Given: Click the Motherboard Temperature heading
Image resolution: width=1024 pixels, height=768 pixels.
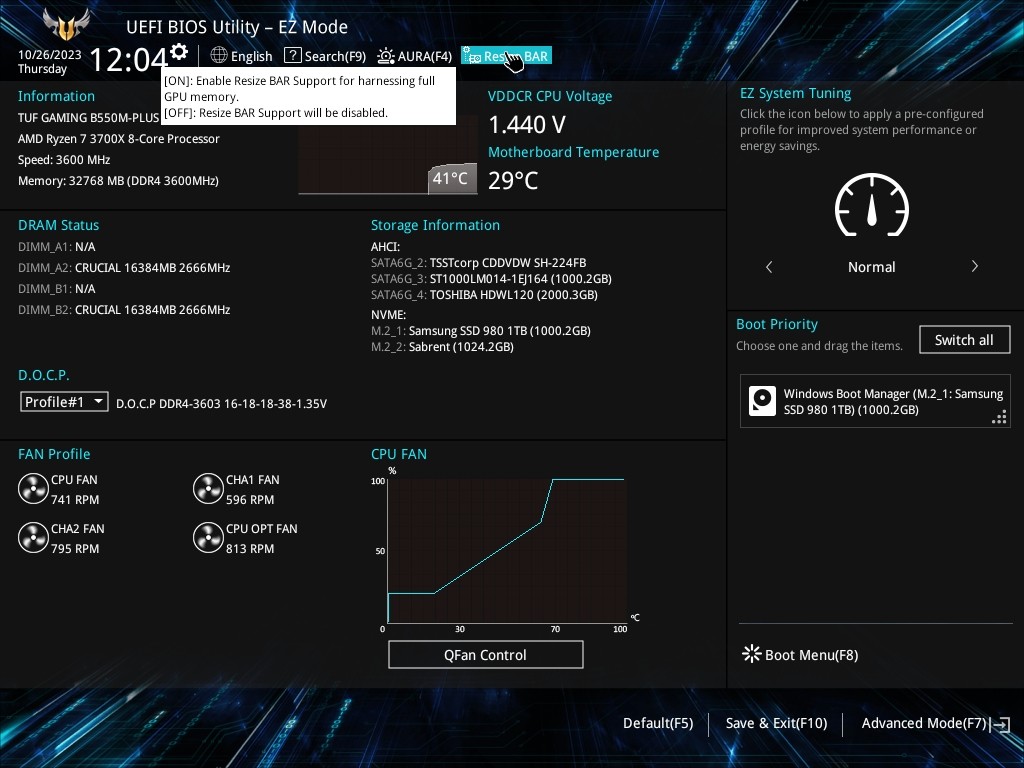Looking at the screenshot, I should coord(573,152).
